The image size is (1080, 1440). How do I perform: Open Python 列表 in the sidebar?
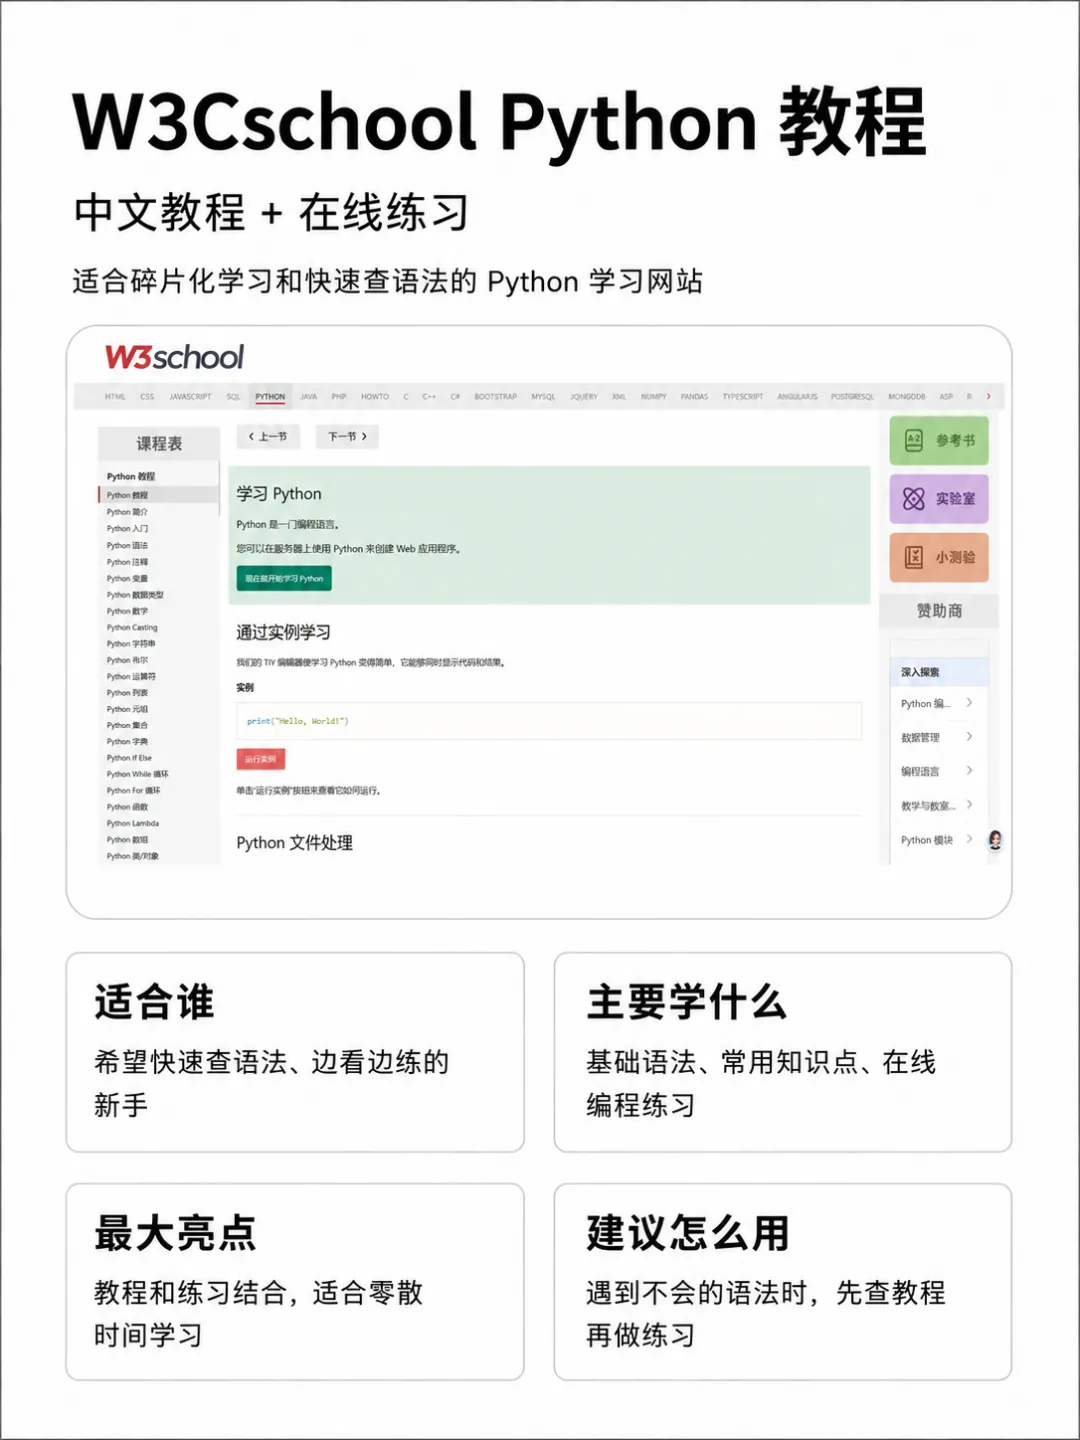pos(127,693)
